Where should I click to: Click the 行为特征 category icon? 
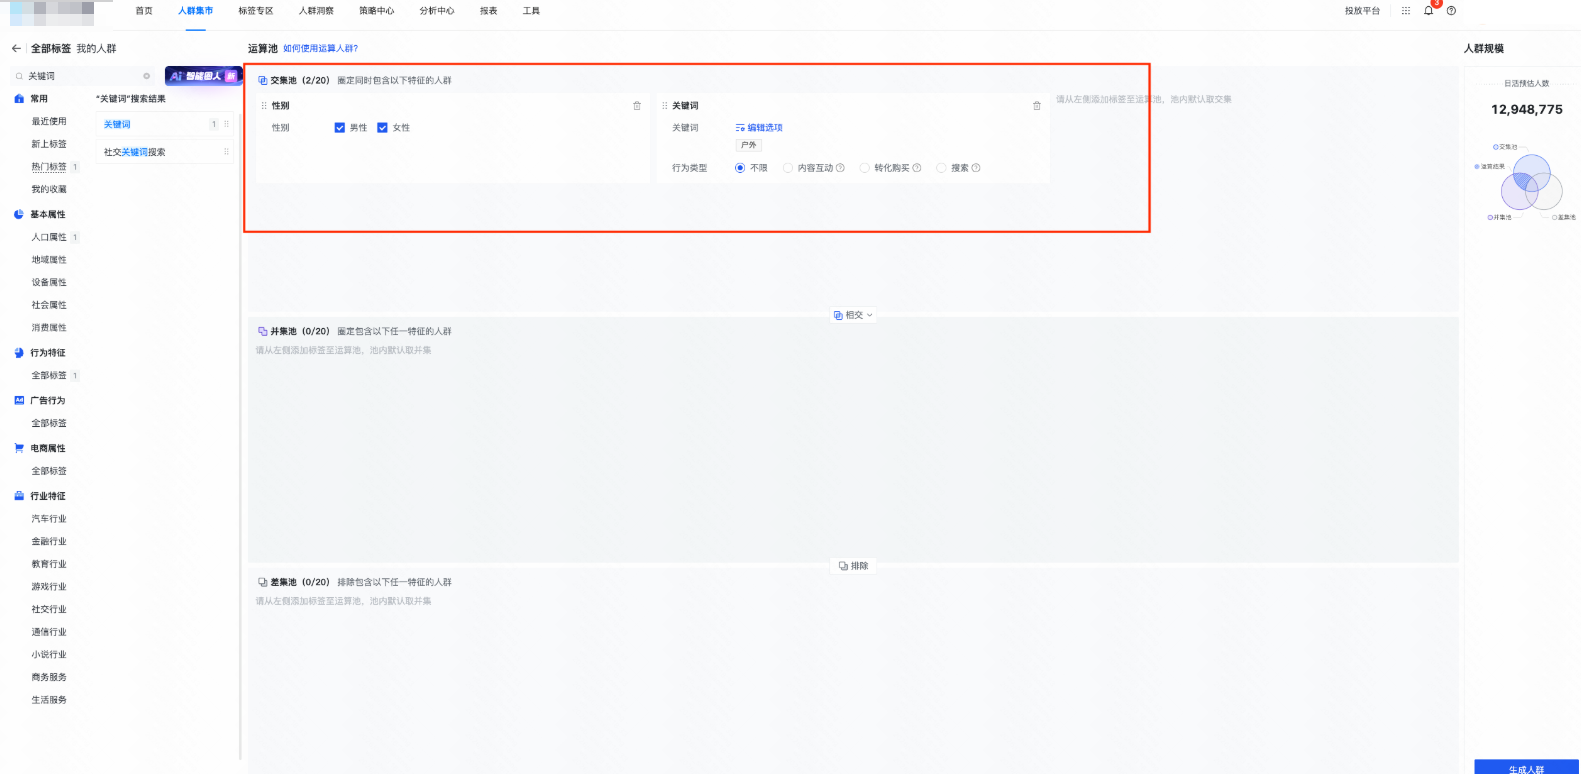tap(19, 353)
